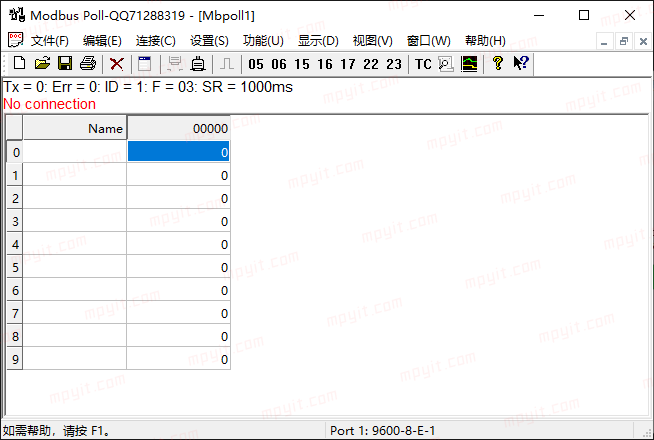654x440 pixels.
Task: Click the context help arrow icon
Action: [x=521, y=64]
